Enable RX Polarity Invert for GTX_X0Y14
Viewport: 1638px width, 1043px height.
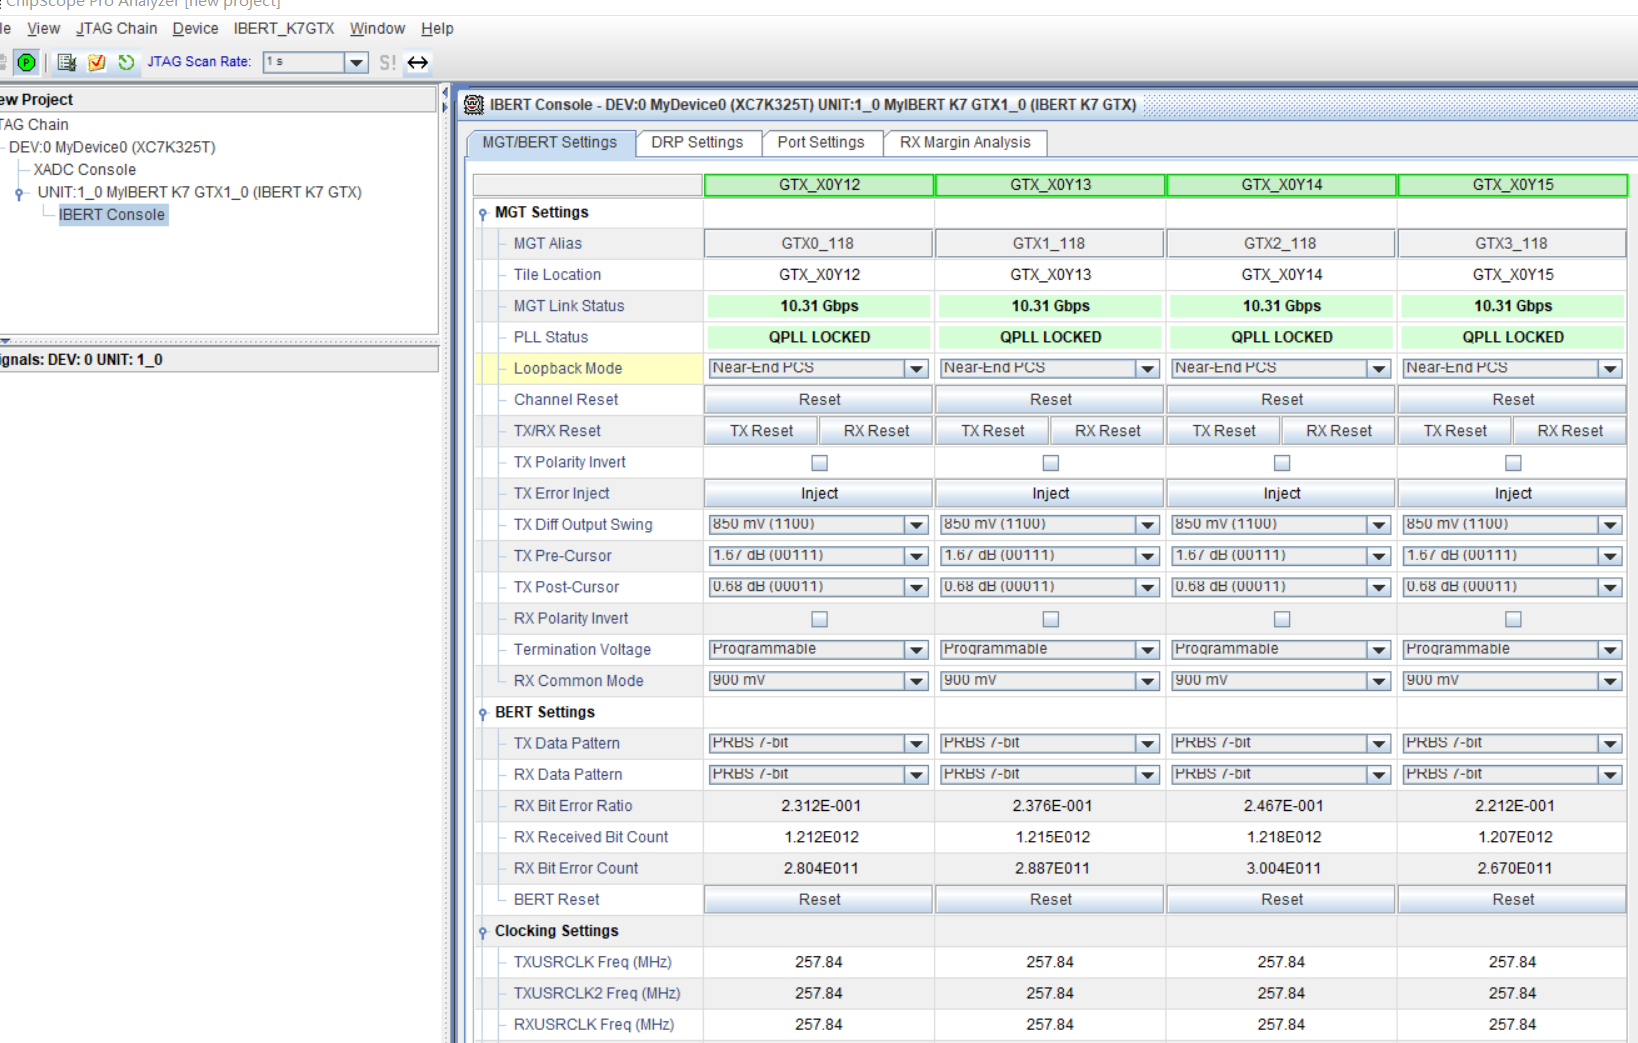1282,619
